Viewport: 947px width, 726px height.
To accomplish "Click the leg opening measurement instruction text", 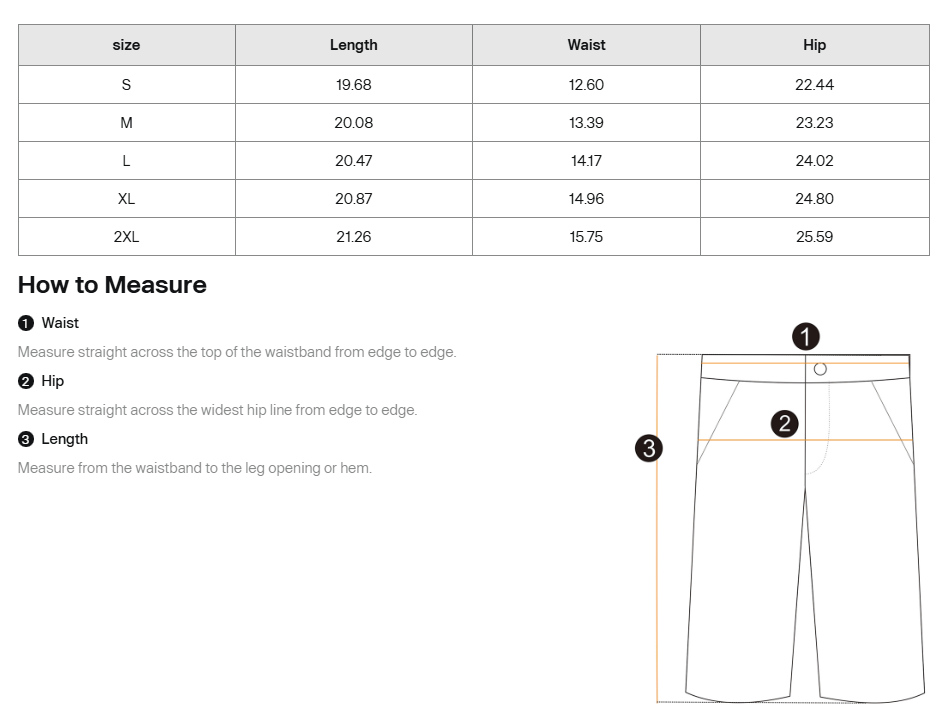I will (195, 468).
